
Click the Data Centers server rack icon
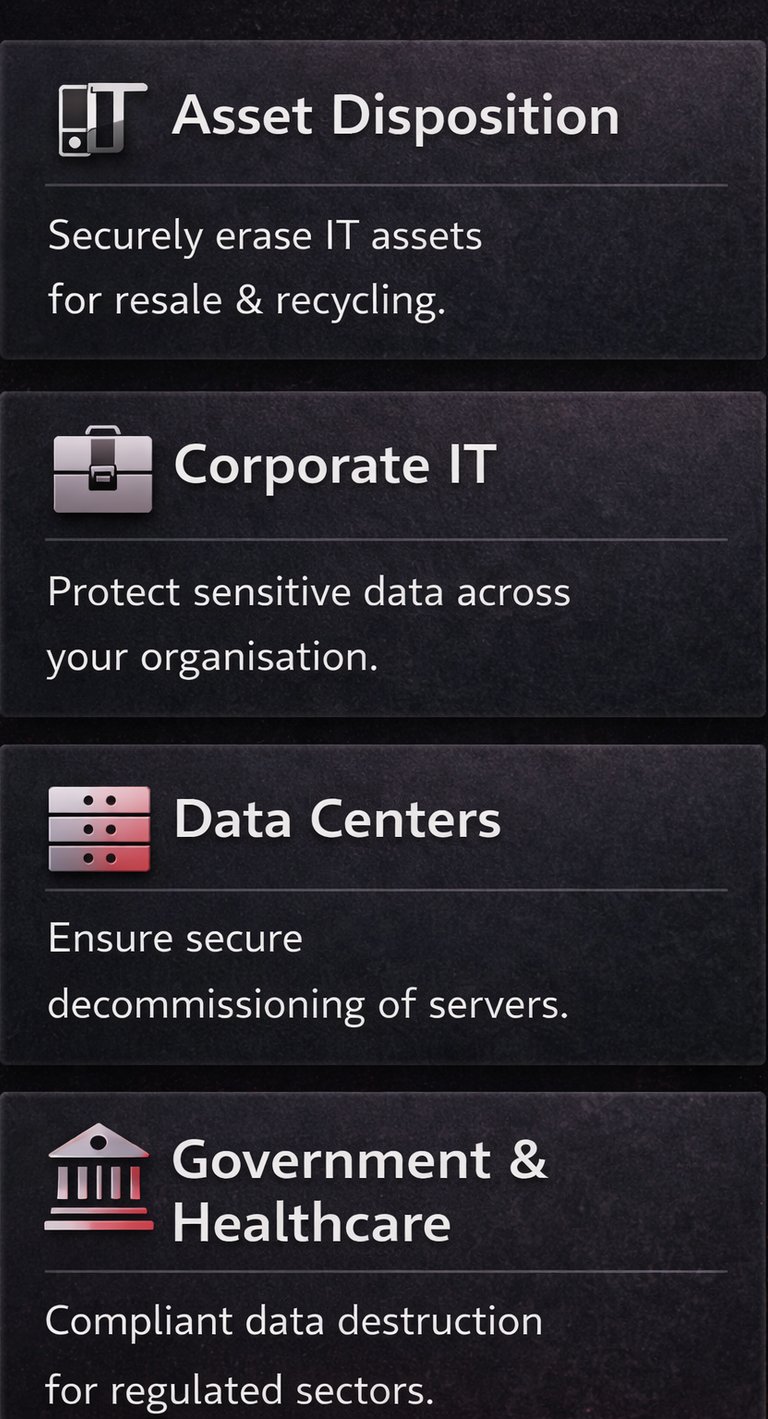(99, 828)
